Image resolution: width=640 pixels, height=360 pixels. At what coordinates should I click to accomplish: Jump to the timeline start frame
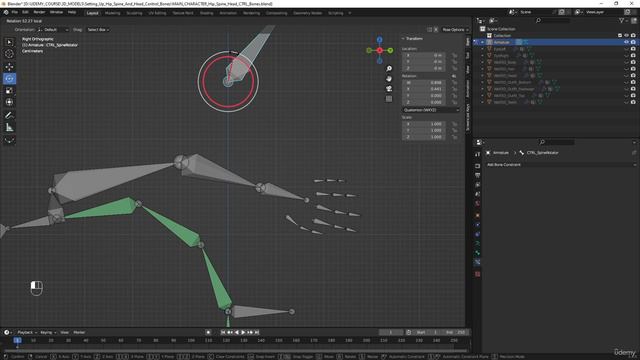223,332
